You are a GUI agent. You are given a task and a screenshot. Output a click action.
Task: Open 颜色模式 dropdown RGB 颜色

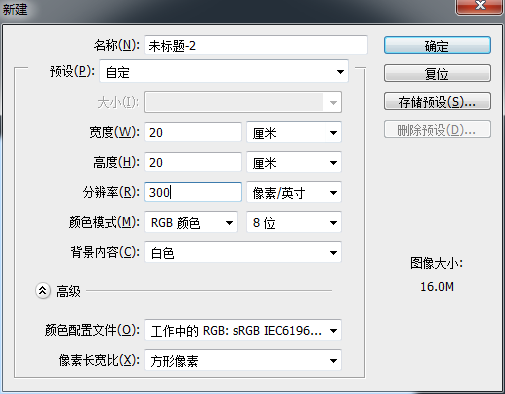point(191,222)
